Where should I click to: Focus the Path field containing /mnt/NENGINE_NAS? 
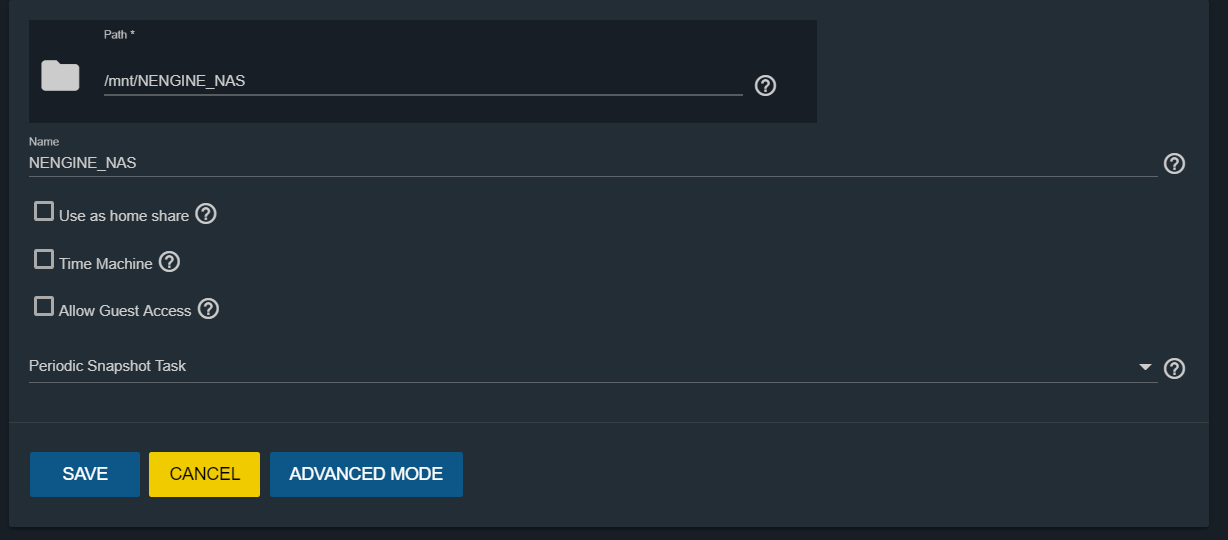point(423,81)
